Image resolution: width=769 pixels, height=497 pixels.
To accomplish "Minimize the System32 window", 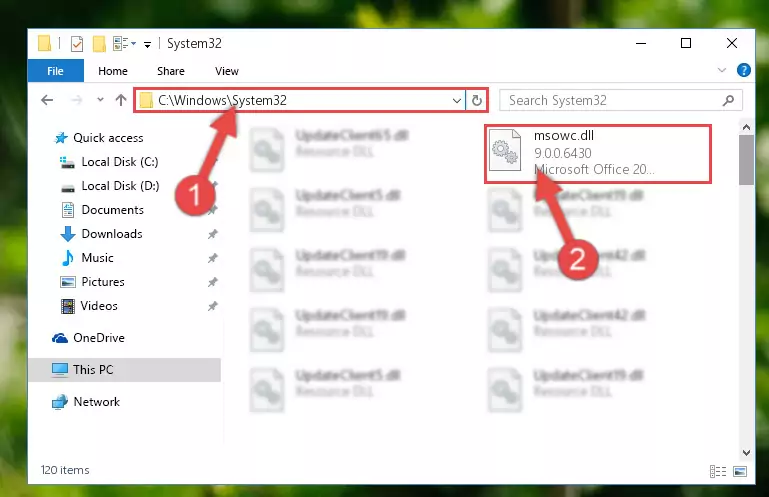I will click(641, 43).
